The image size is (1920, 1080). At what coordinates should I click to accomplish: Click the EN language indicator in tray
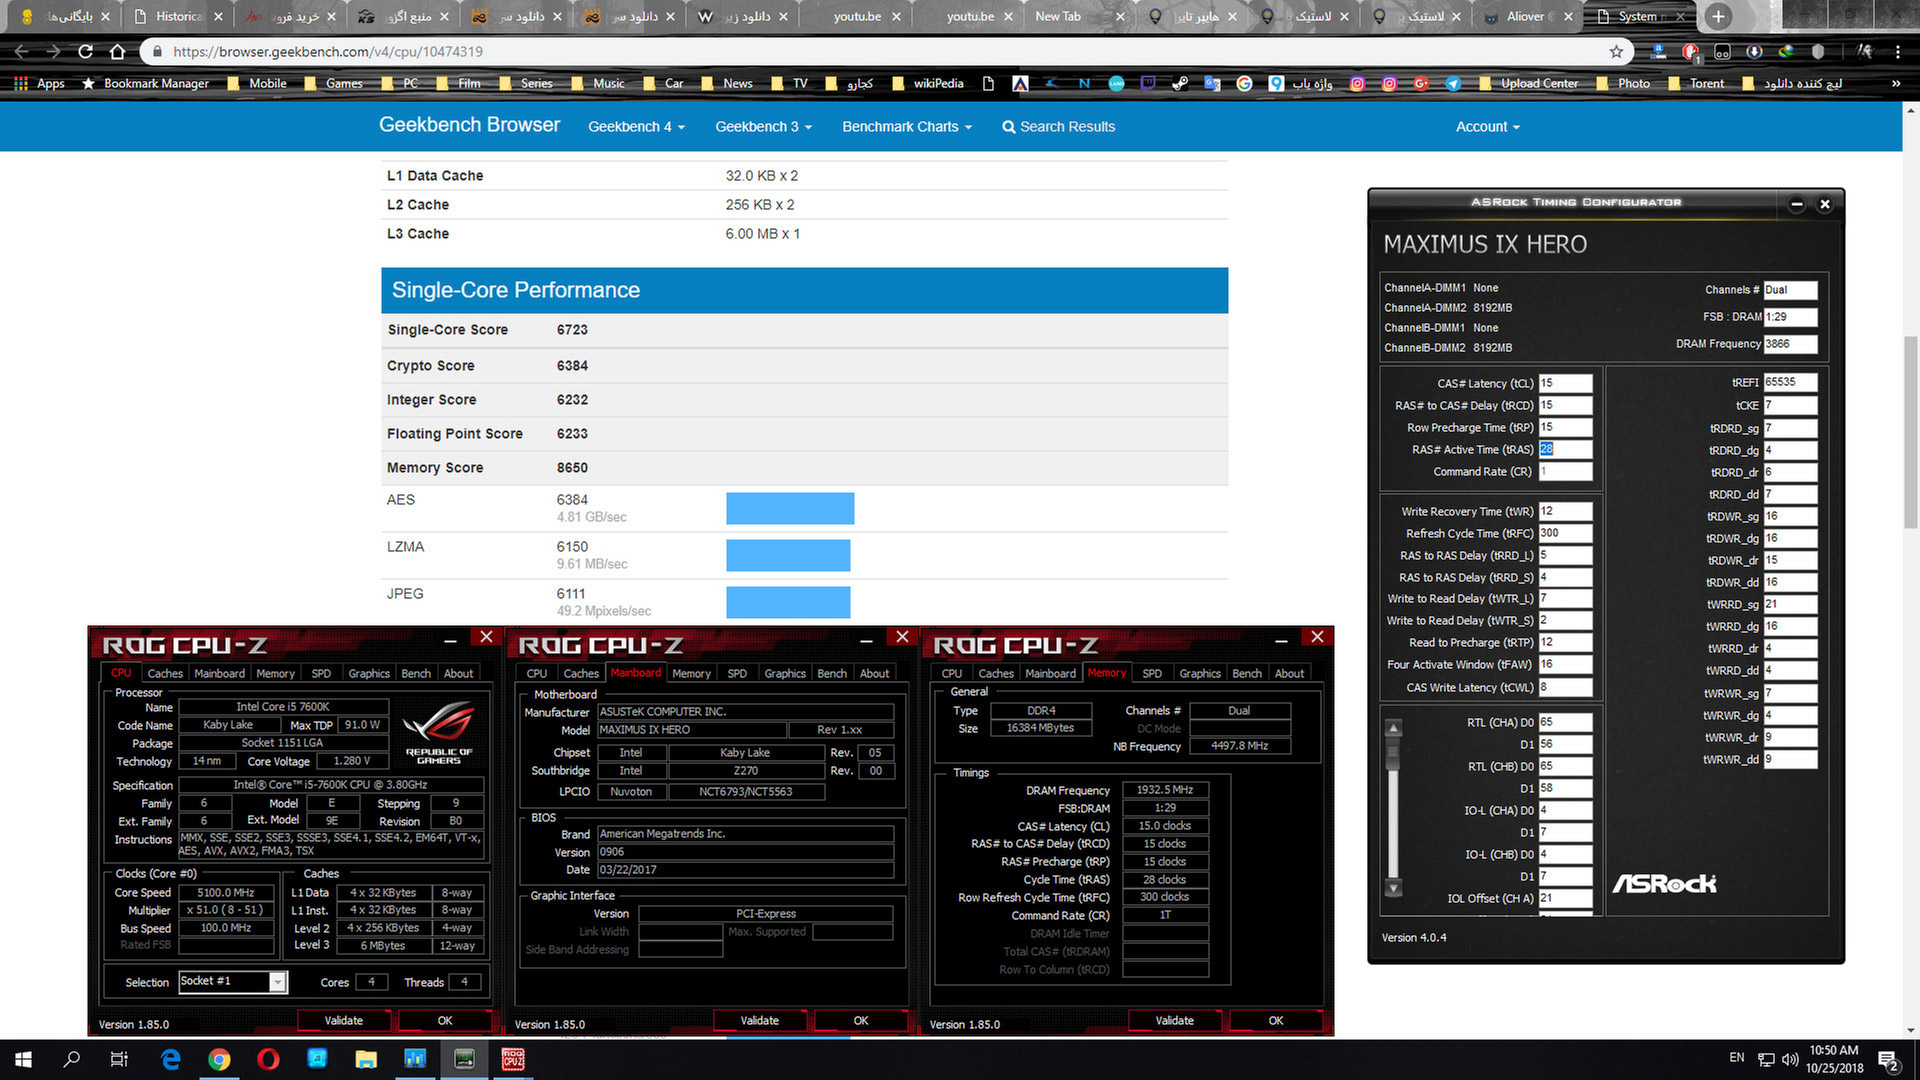point(1737,1058)
